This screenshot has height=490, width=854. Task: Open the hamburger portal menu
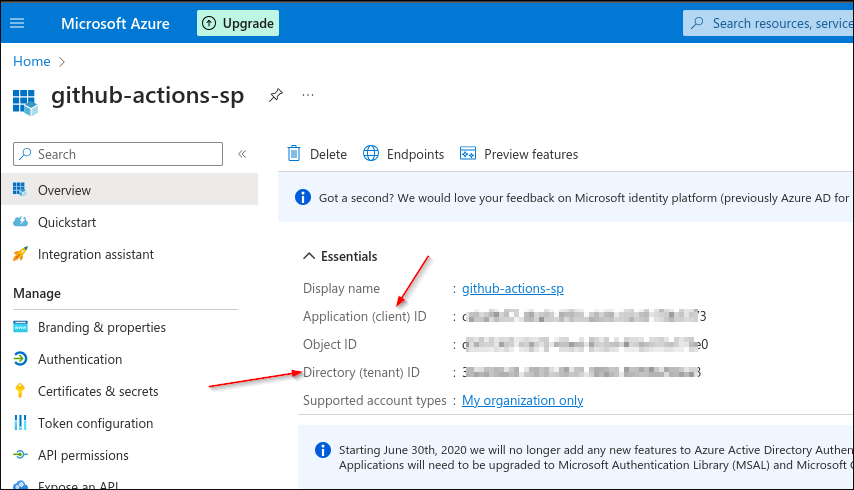(17, 23)
